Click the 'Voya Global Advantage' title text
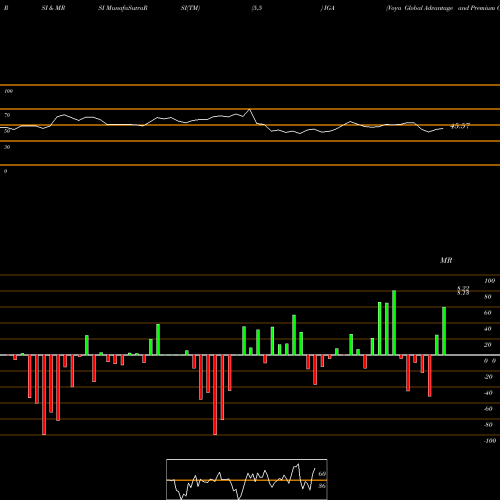Image resolution: width=500 pixels, height=500 pixels. [419, 8]
